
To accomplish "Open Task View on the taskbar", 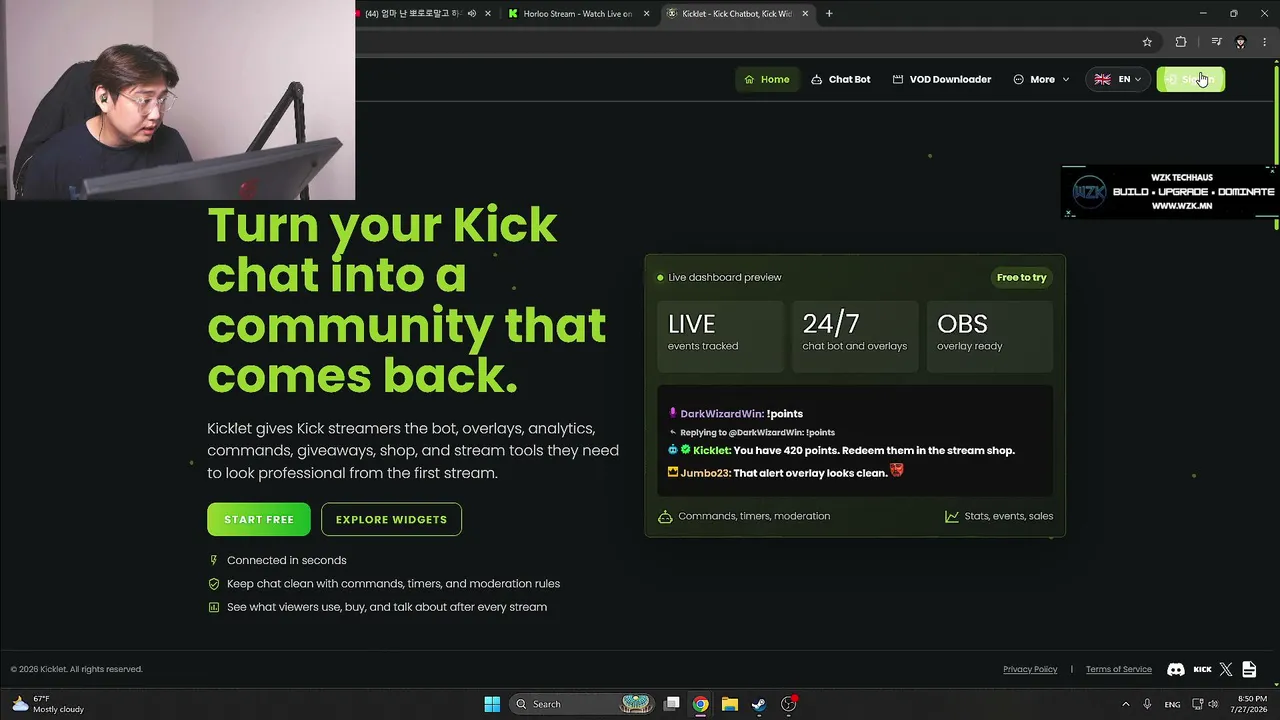I will tap(672, 704).
